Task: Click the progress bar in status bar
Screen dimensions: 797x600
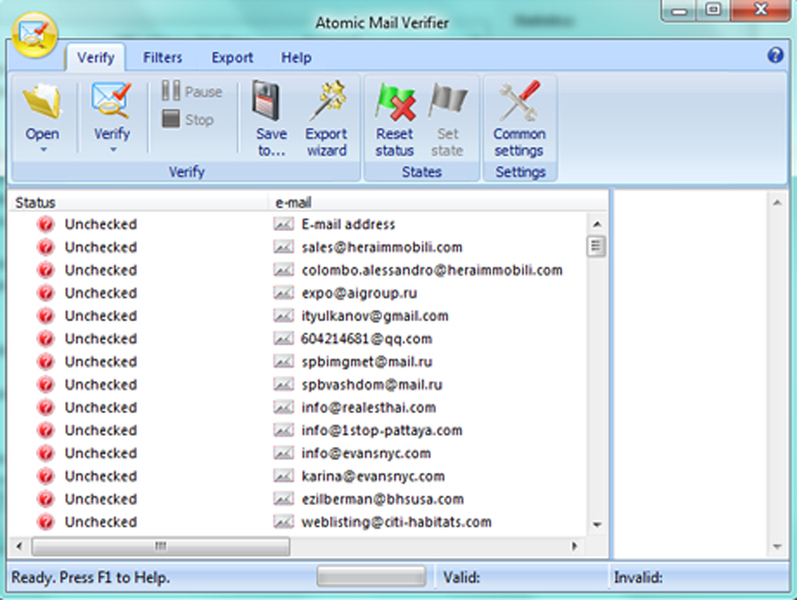Action: click(371, 577)
